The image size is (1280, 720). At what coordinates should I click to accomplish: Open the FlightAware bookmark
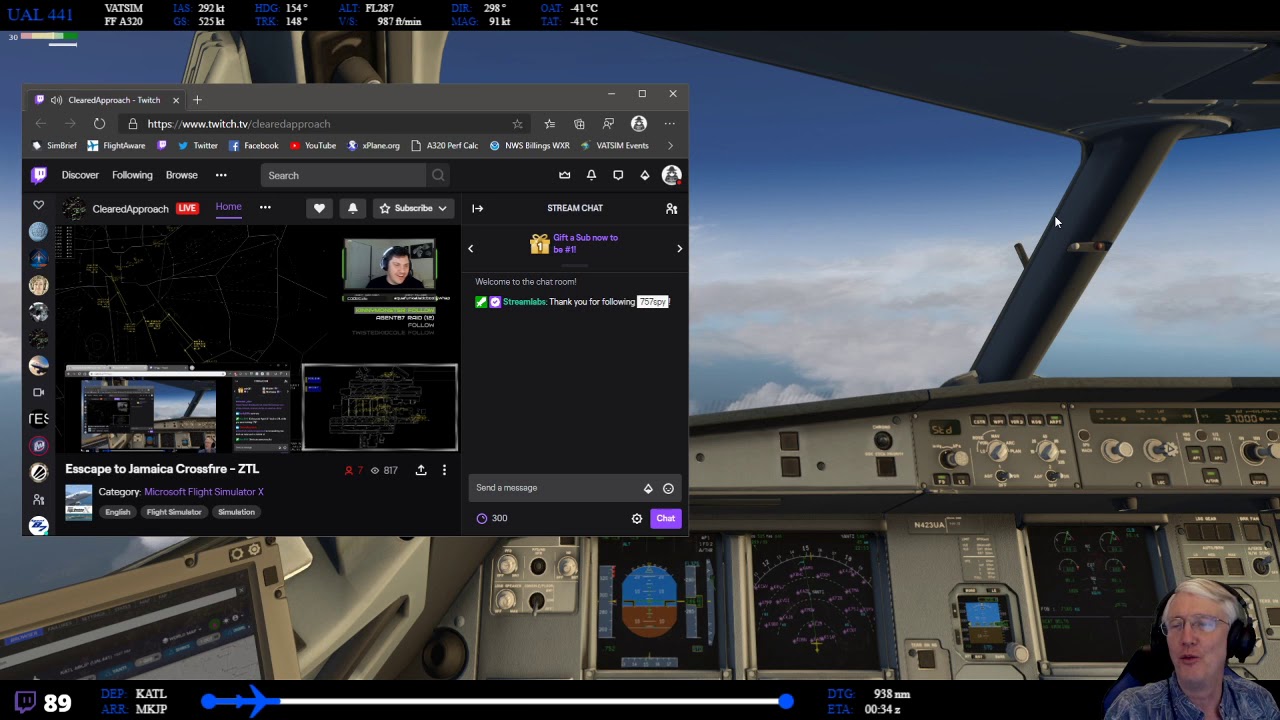coord(116,146)
